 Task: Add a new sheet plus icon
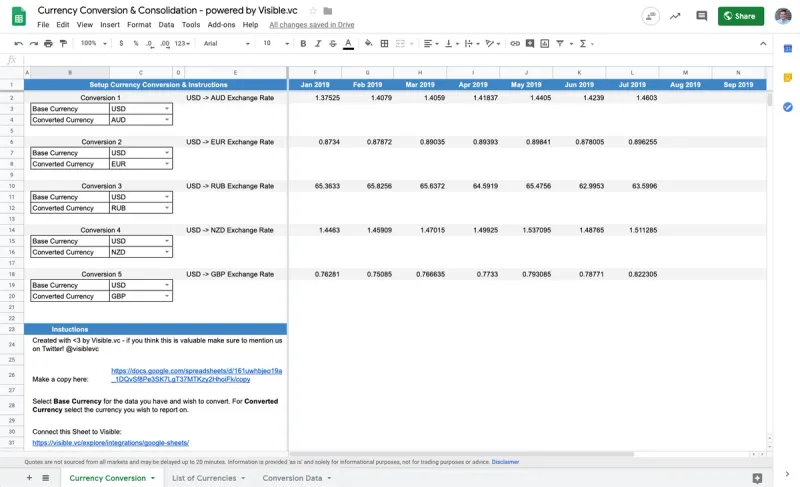29,478
